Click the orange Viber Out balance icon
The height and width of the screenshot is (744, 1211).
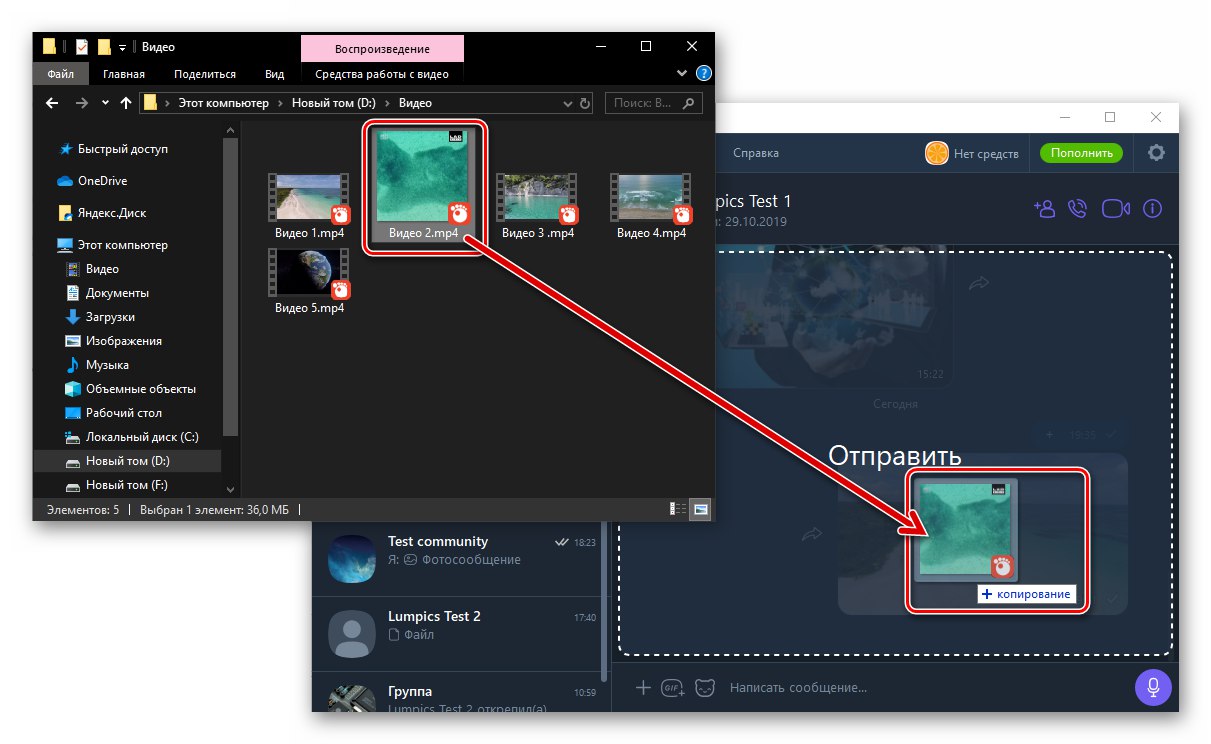click(936, 153)
